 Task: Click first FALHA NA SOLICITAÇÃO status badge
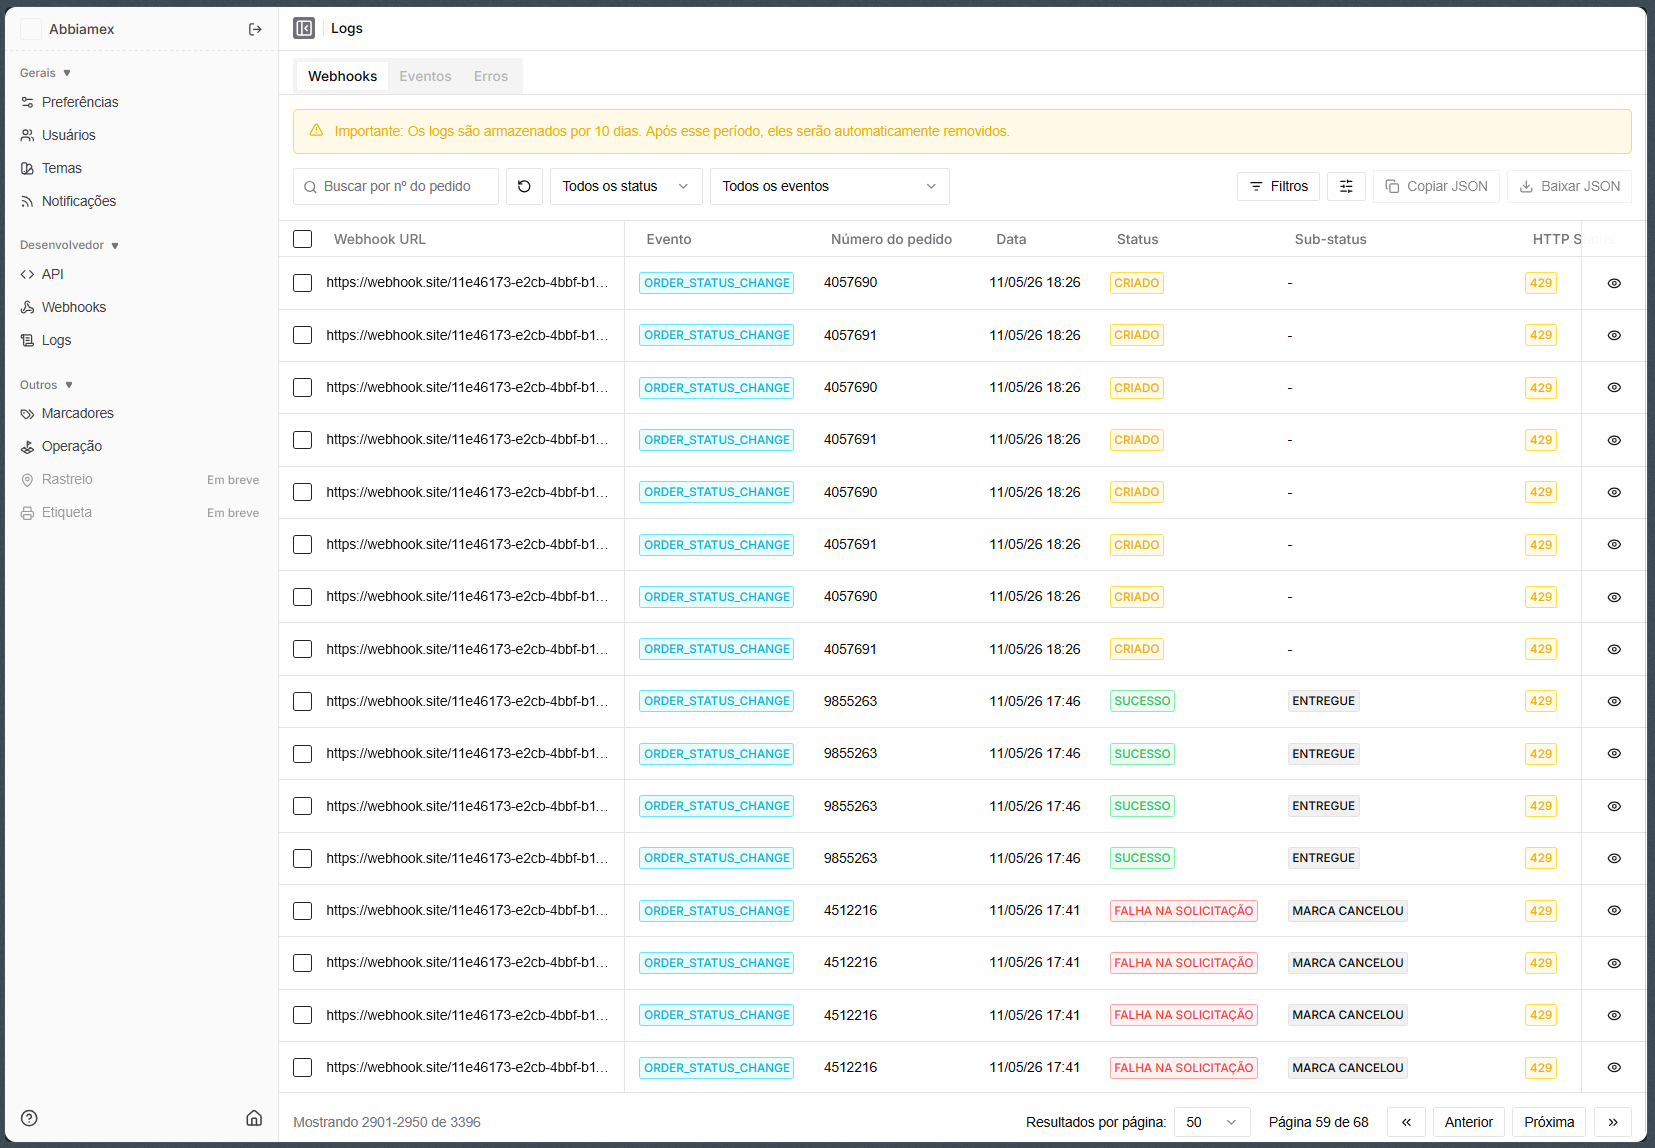click(x=1183, y=911)
